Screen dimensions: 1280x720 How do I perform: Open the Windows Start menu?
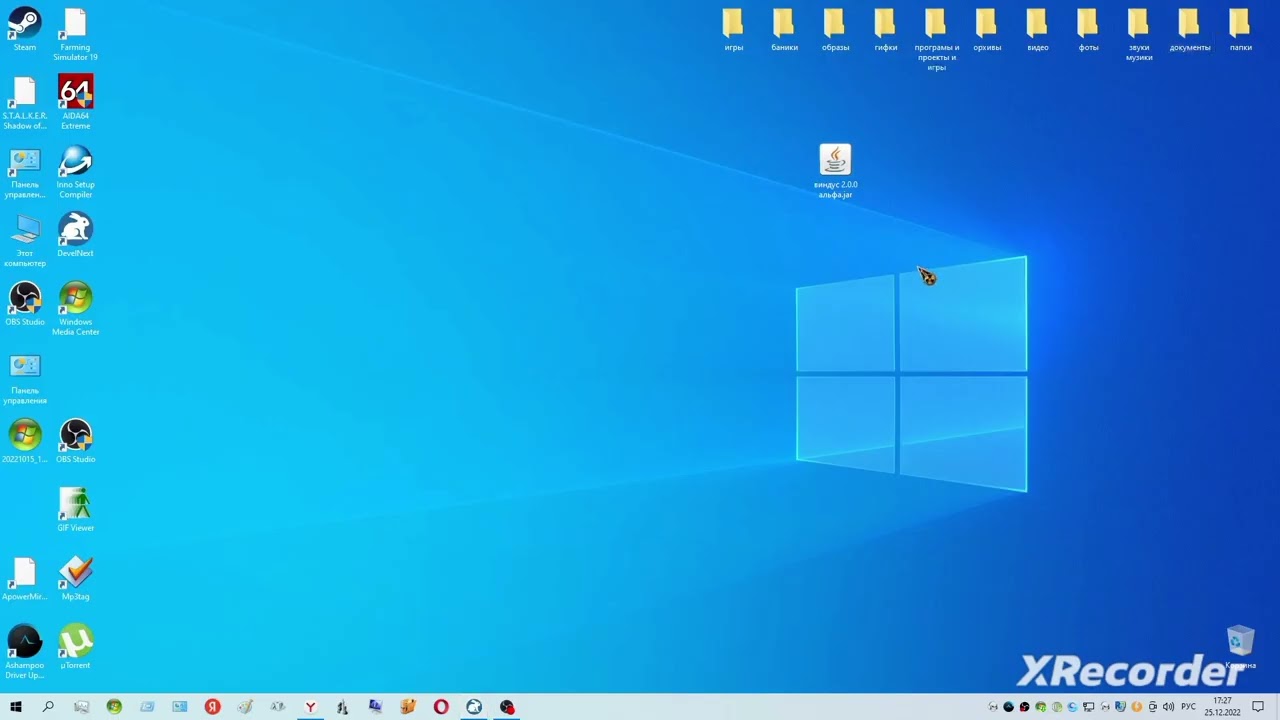coord(16,707)
